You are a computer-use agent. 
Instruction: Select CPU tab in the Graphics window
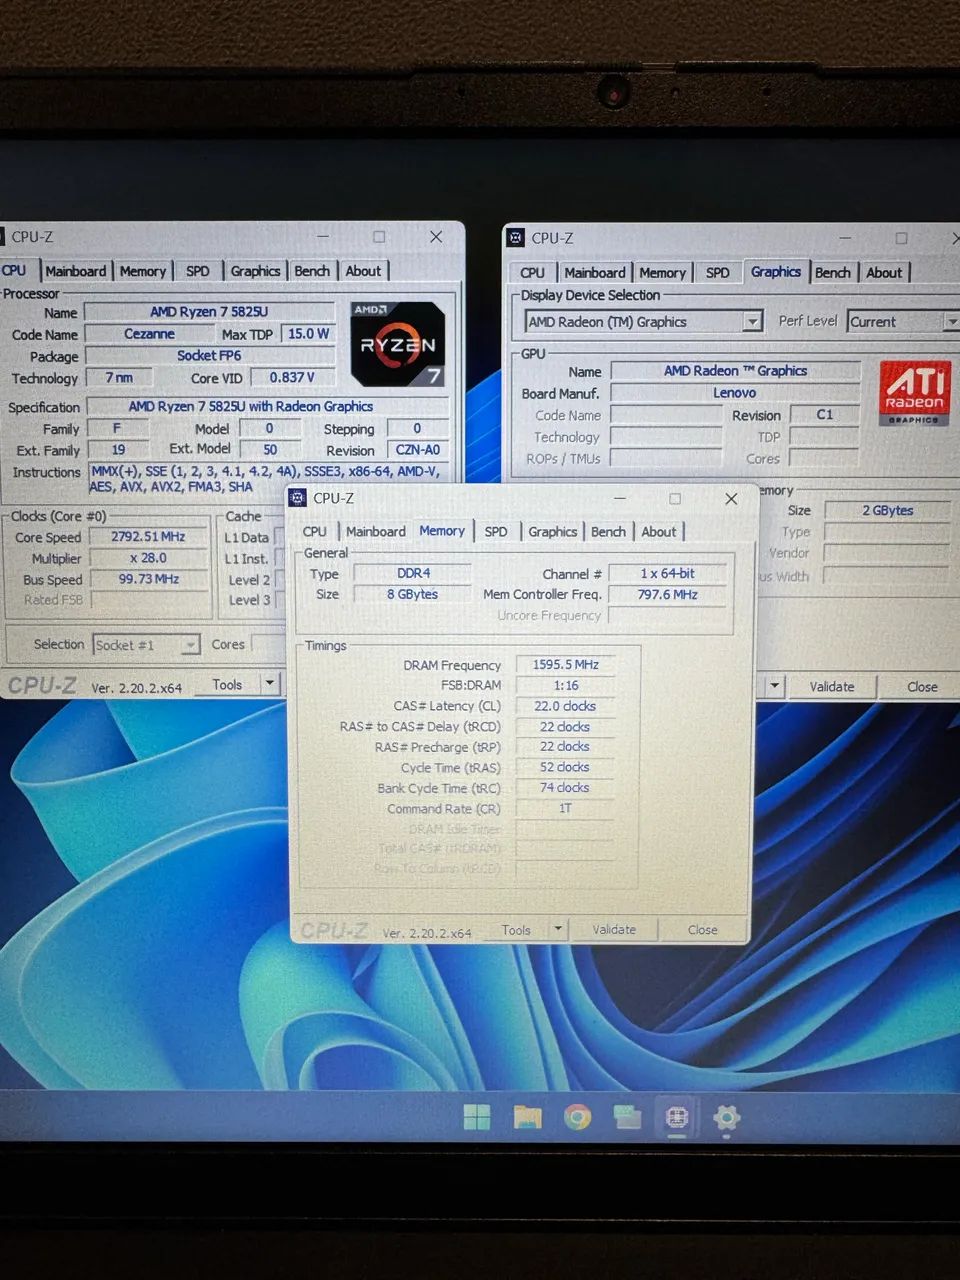[x=532, y=273]
